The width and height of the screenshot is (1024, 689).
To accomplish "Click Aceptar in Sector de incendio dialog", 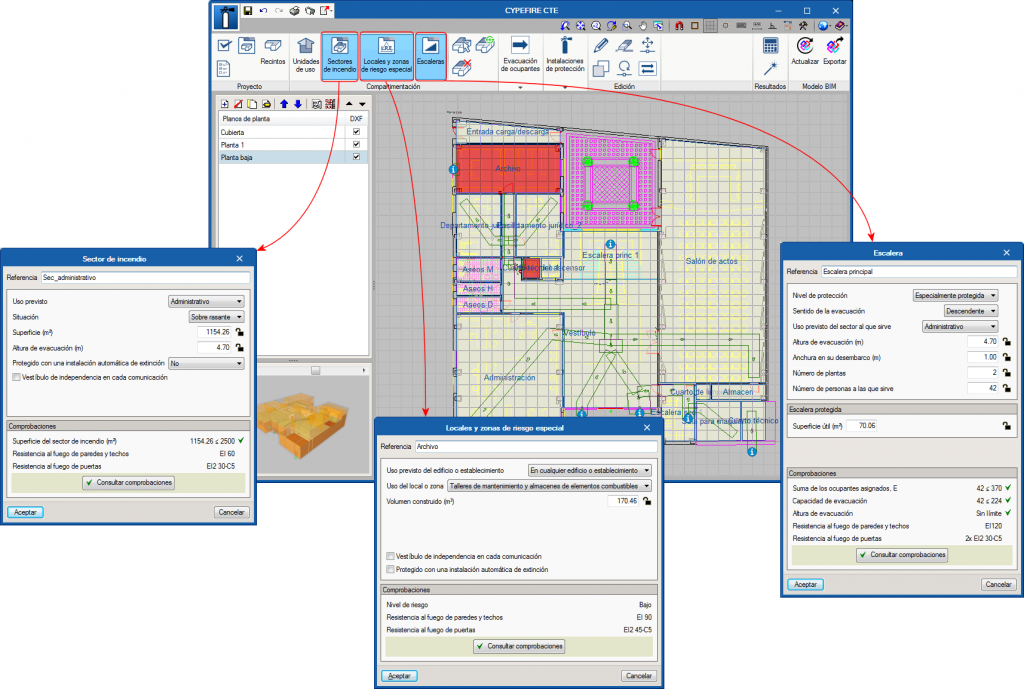I will tap(25, 512).
